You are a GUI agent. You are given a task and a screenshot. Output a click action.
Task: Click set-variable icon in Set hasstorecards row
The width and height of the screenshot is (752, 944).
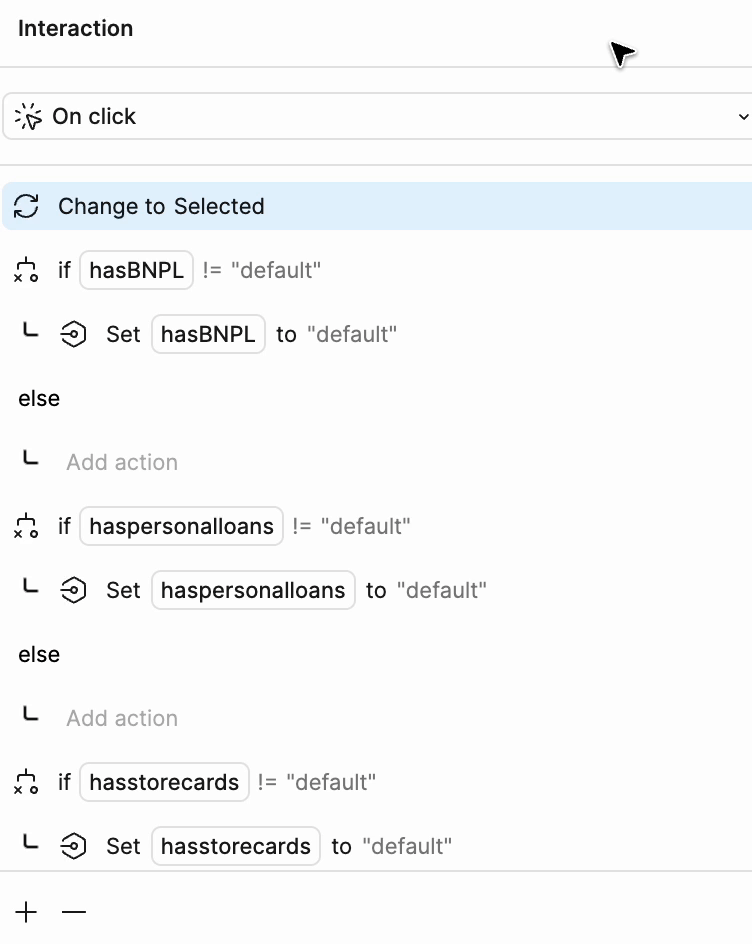click(x=74, y=846)
